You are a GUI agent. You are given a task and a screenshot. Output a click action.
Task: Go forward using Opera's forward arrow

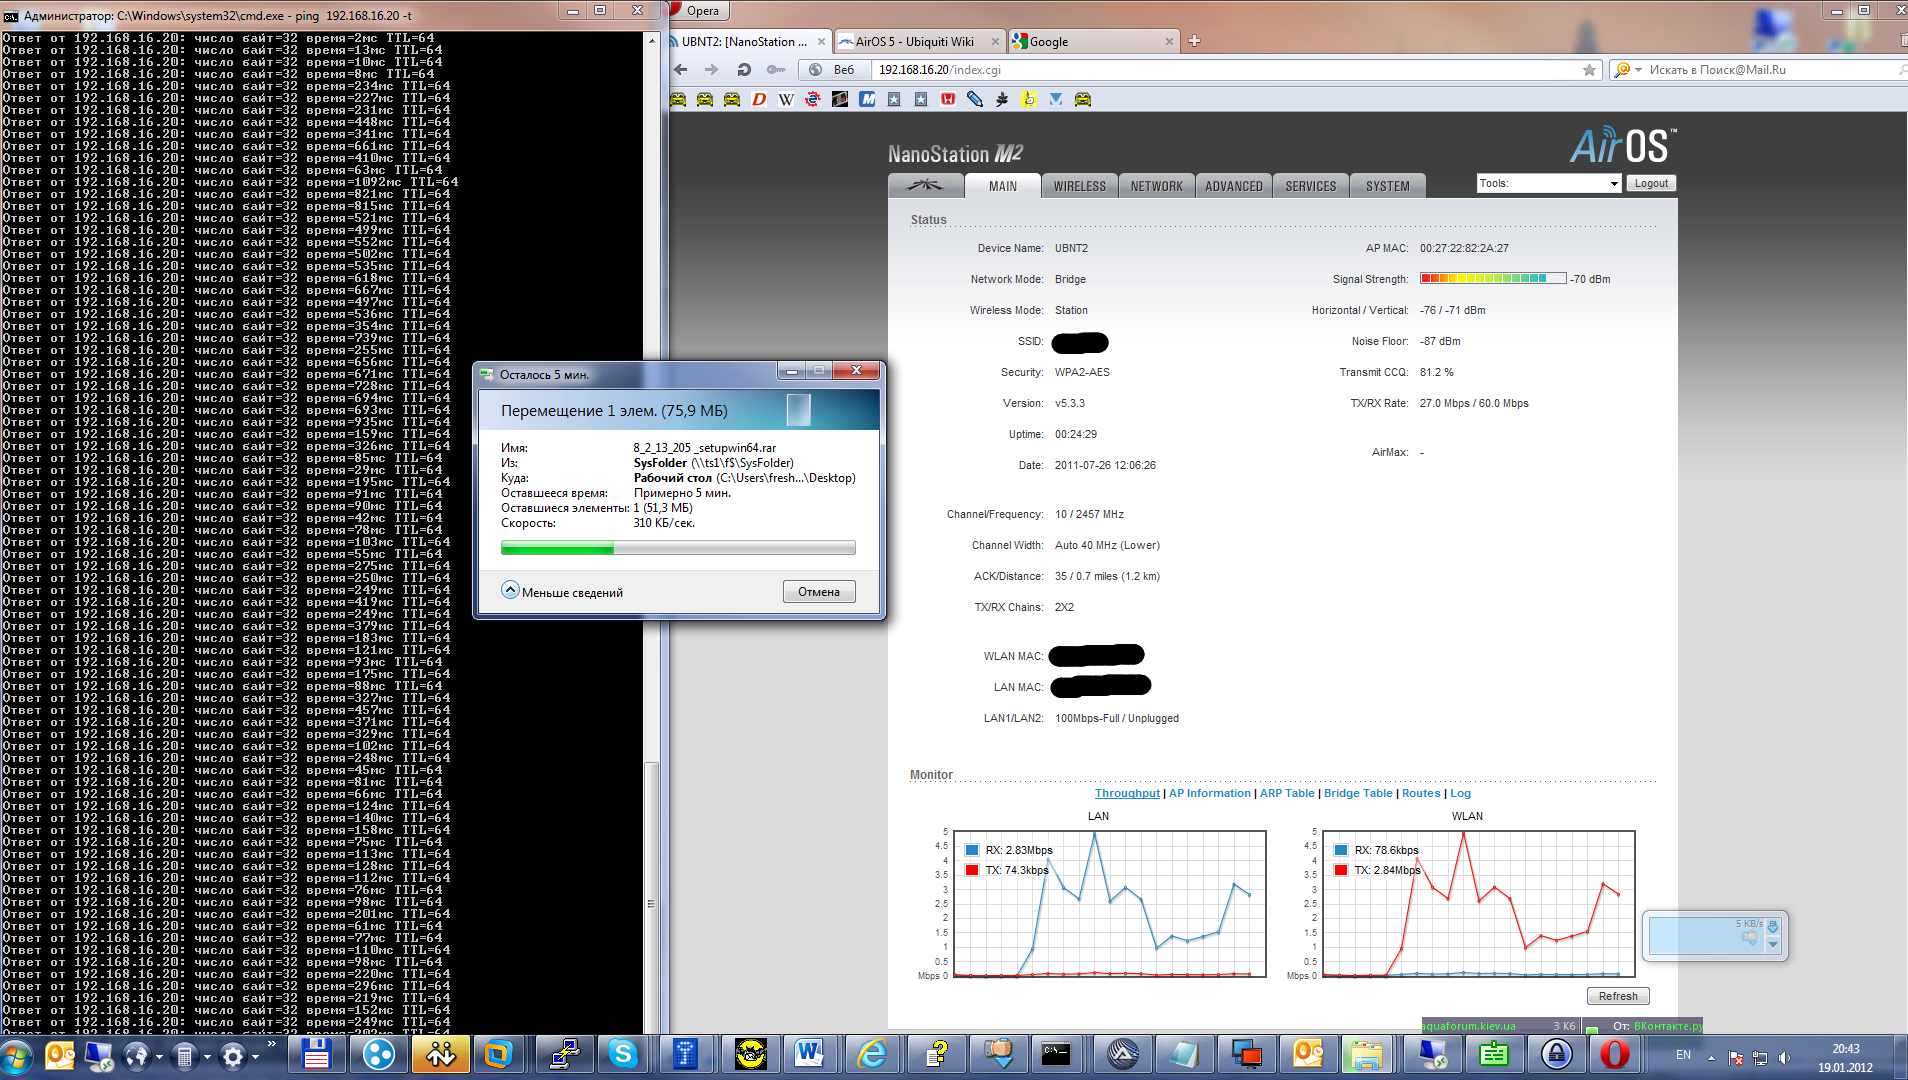711,70
